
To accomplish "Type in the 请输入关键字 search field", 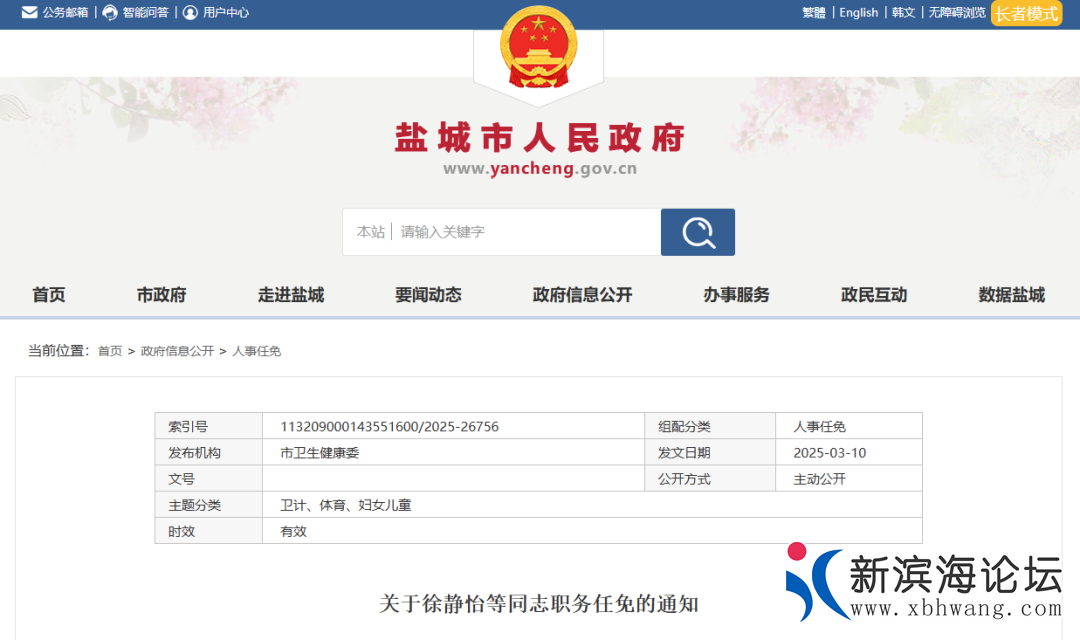I will 525,232.
